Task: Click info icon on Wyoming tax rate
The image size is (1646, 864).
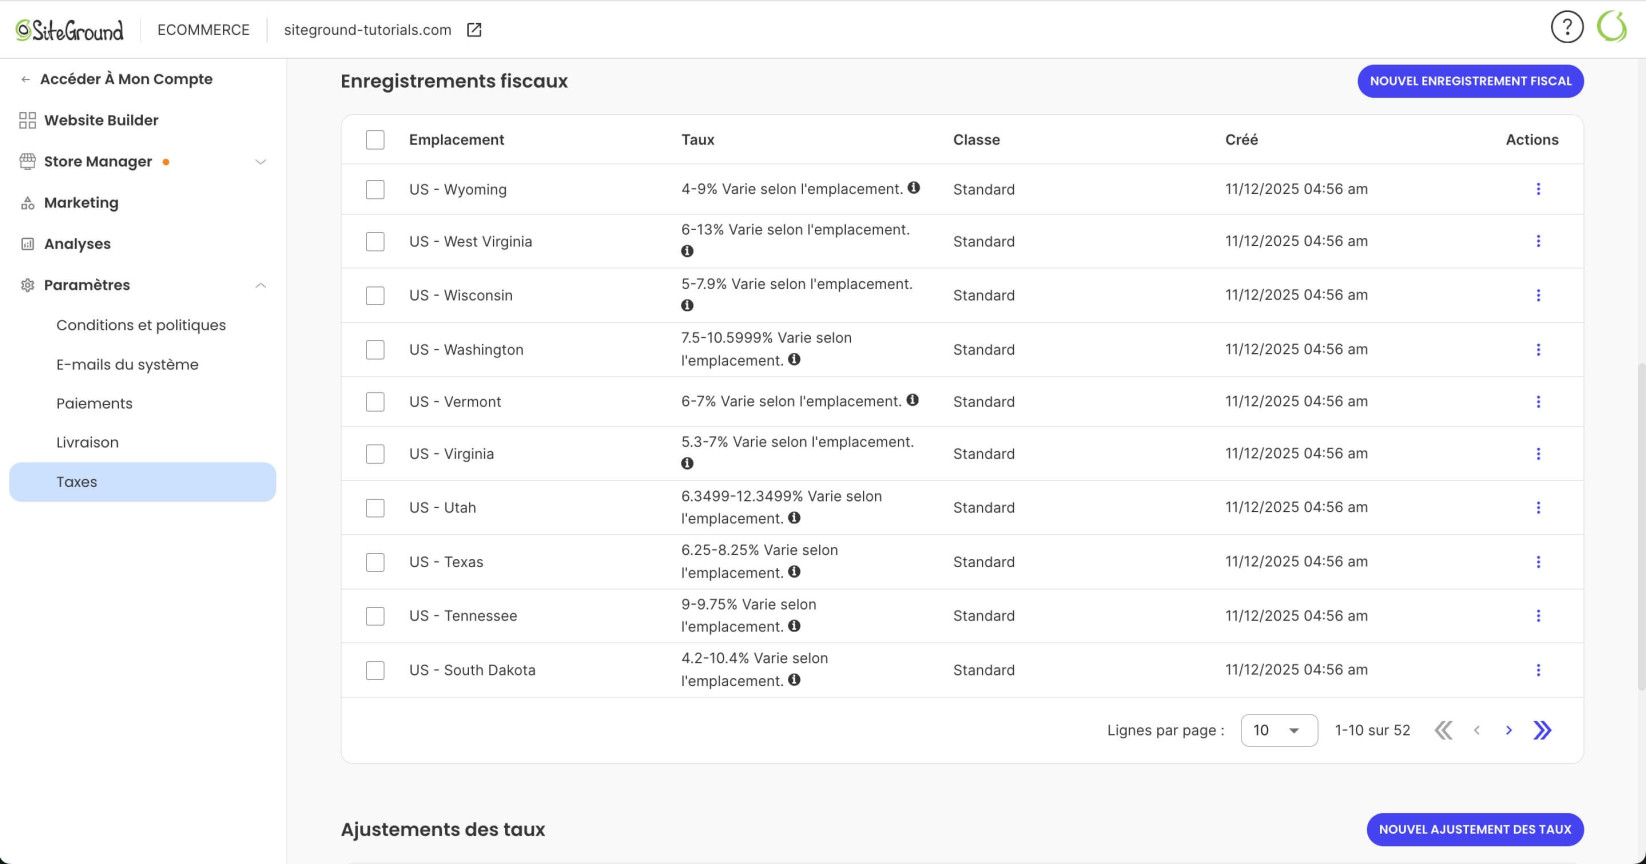Action: pyautogui.click(x=914, y=188)
